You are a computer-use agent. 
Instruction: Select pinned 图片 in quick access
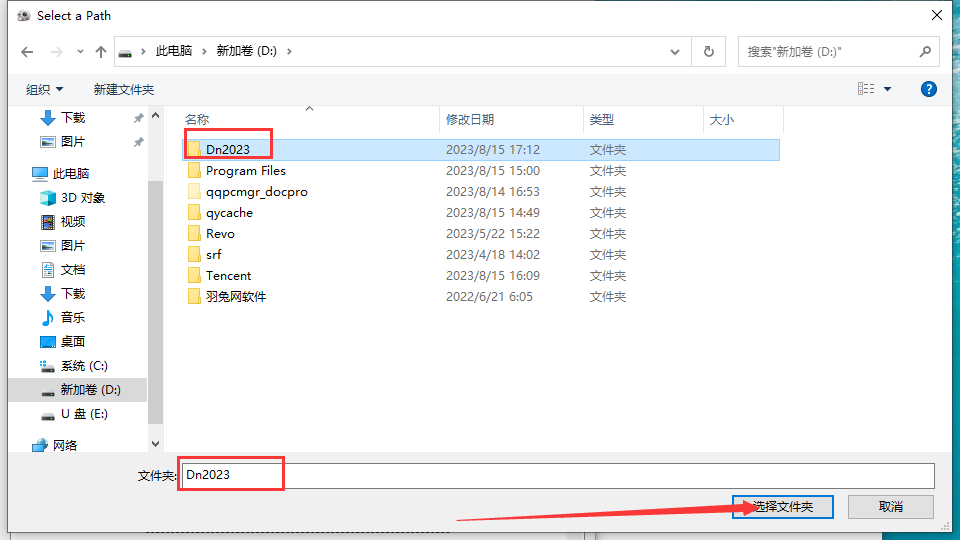point(72,141)
